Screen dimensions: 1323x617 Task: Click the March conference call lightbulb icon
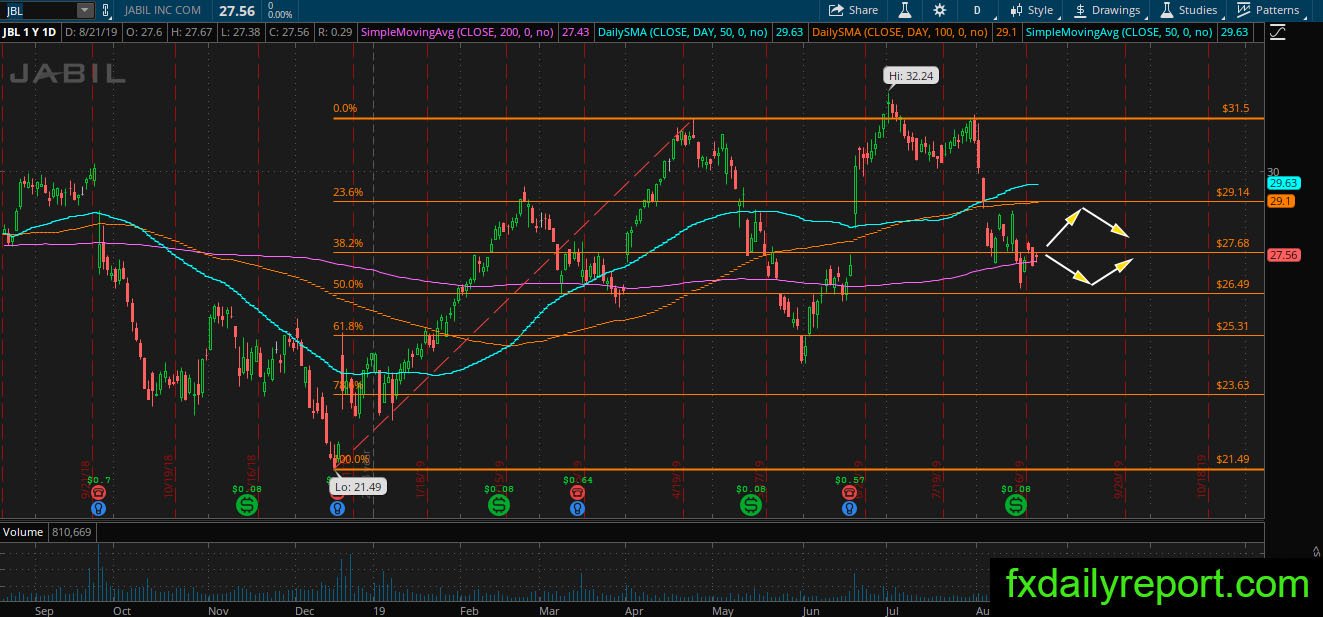pos(577,508)
